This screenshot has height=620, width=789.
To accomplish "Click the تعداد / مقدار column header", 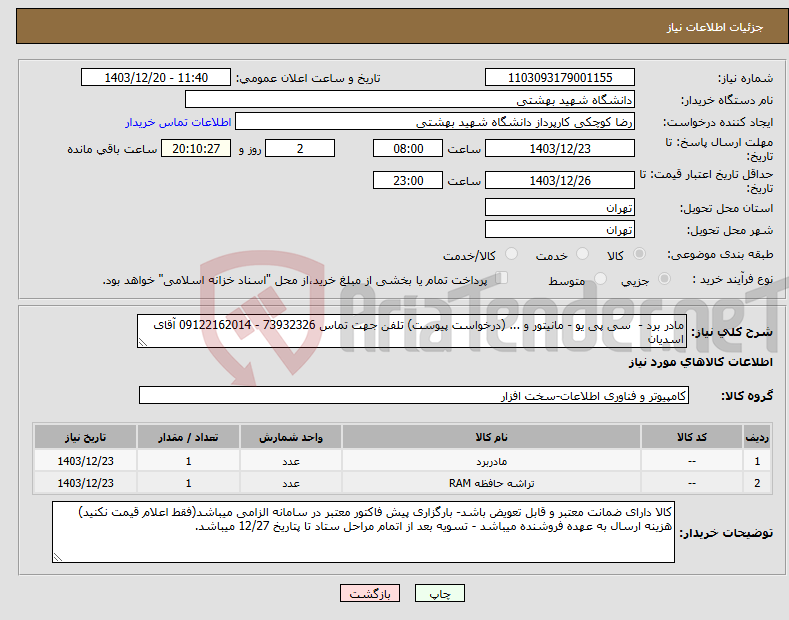I will pyautogui.click(x=188, y=437).
